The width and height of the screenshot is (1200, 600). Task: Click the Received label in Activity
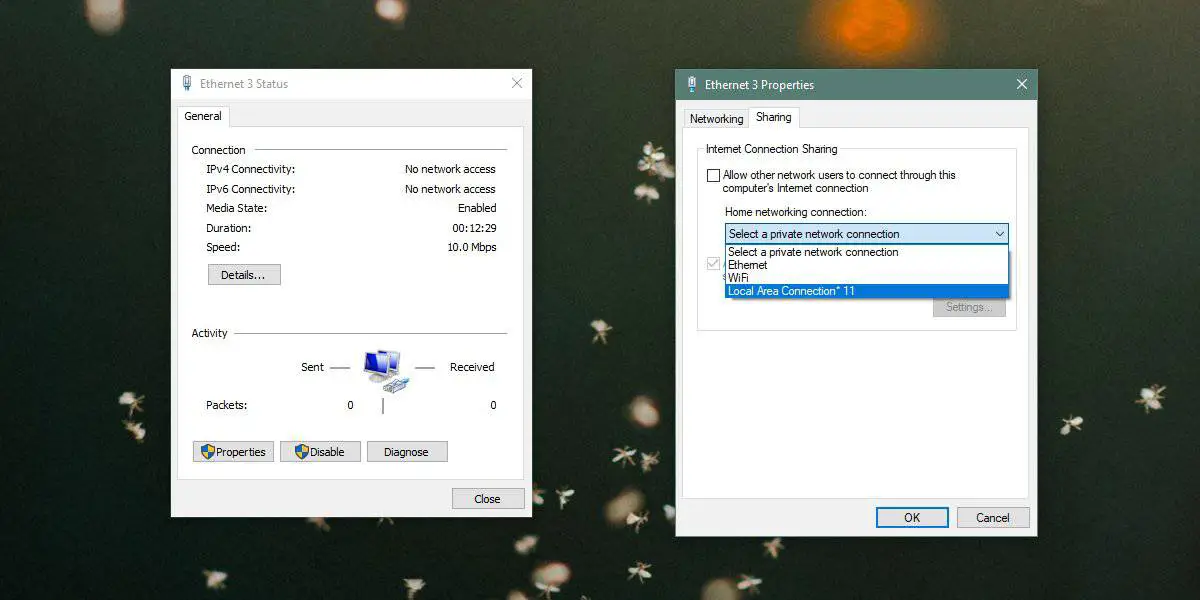coord(472,367)
